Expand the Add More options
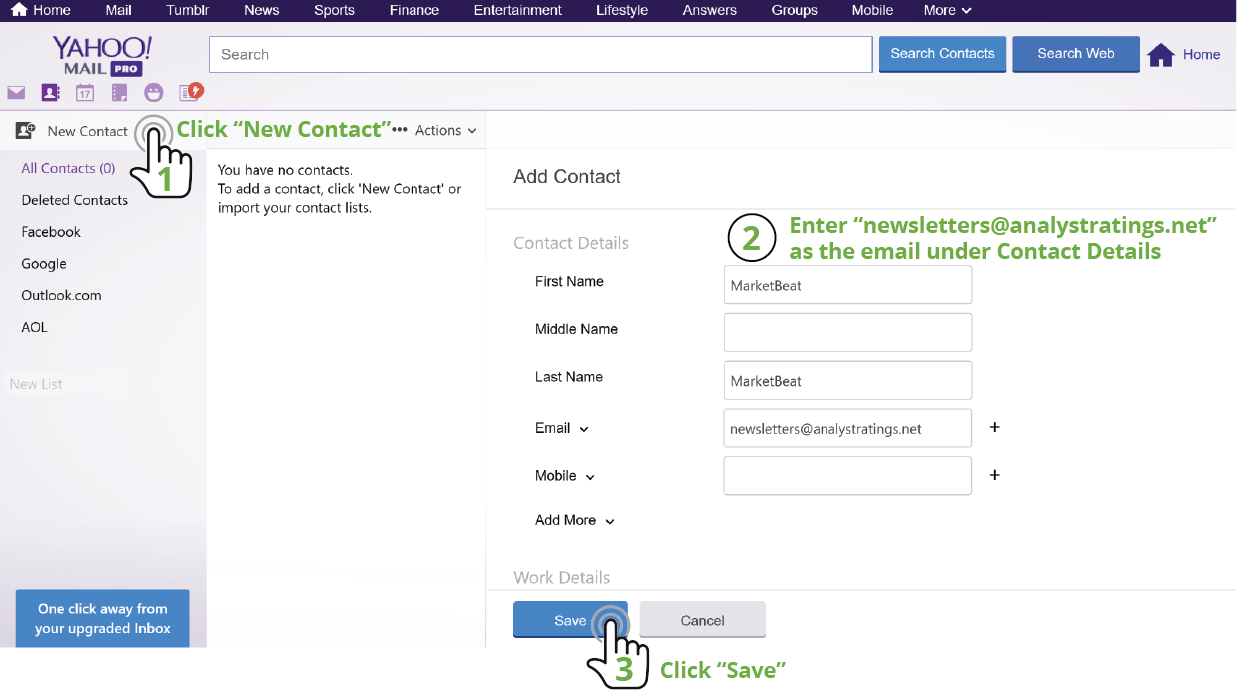 click(x=574, y=520)
